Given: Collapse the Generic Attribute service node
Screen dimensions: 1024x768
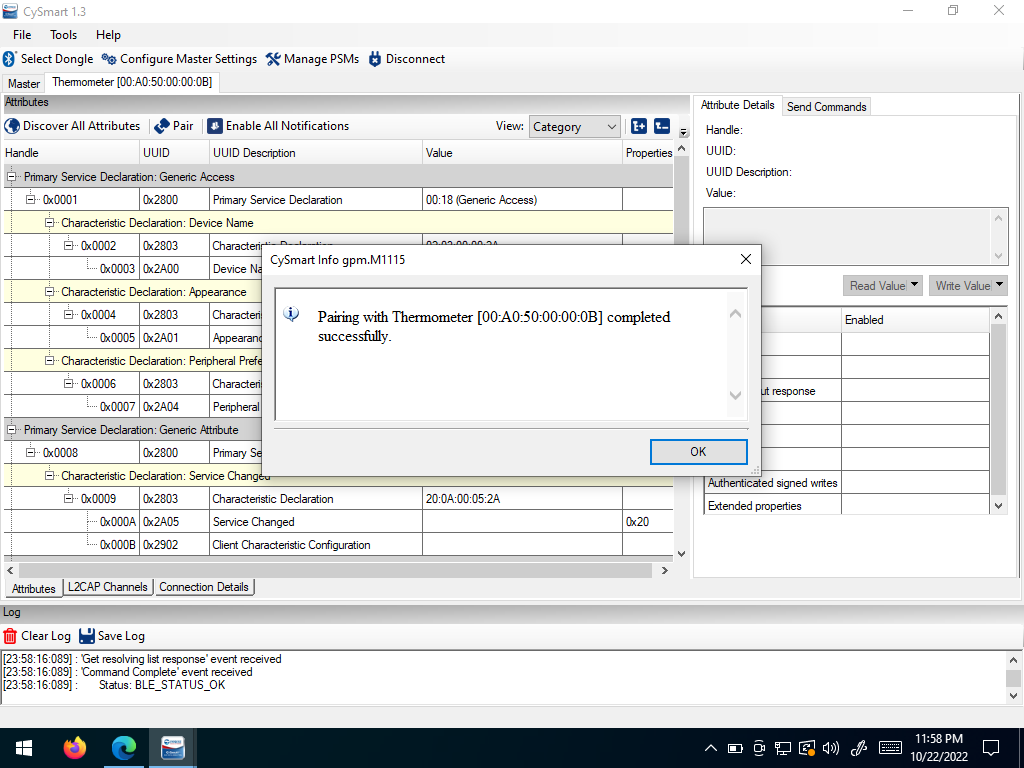Looking at the screenshot, I should click(13, 430).
